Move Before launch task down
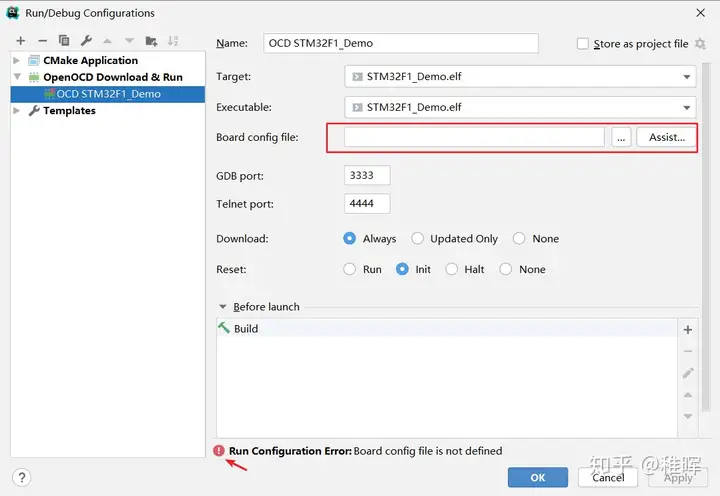The image size is (720, 496). pos(688,416)
